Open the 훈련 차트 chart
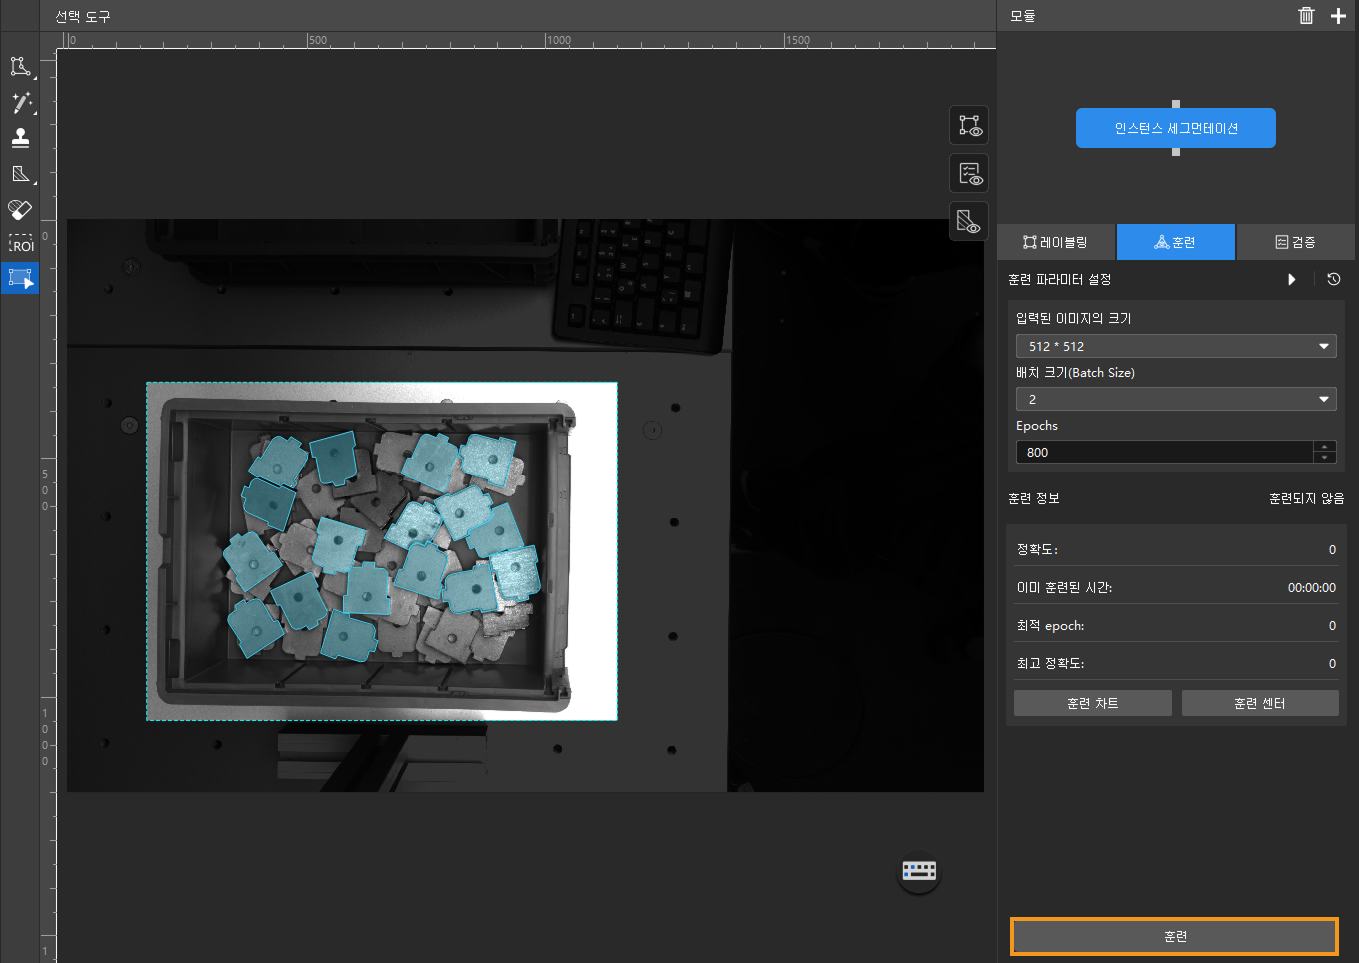The image size is (1359, 963). [x=1093, y=703]
